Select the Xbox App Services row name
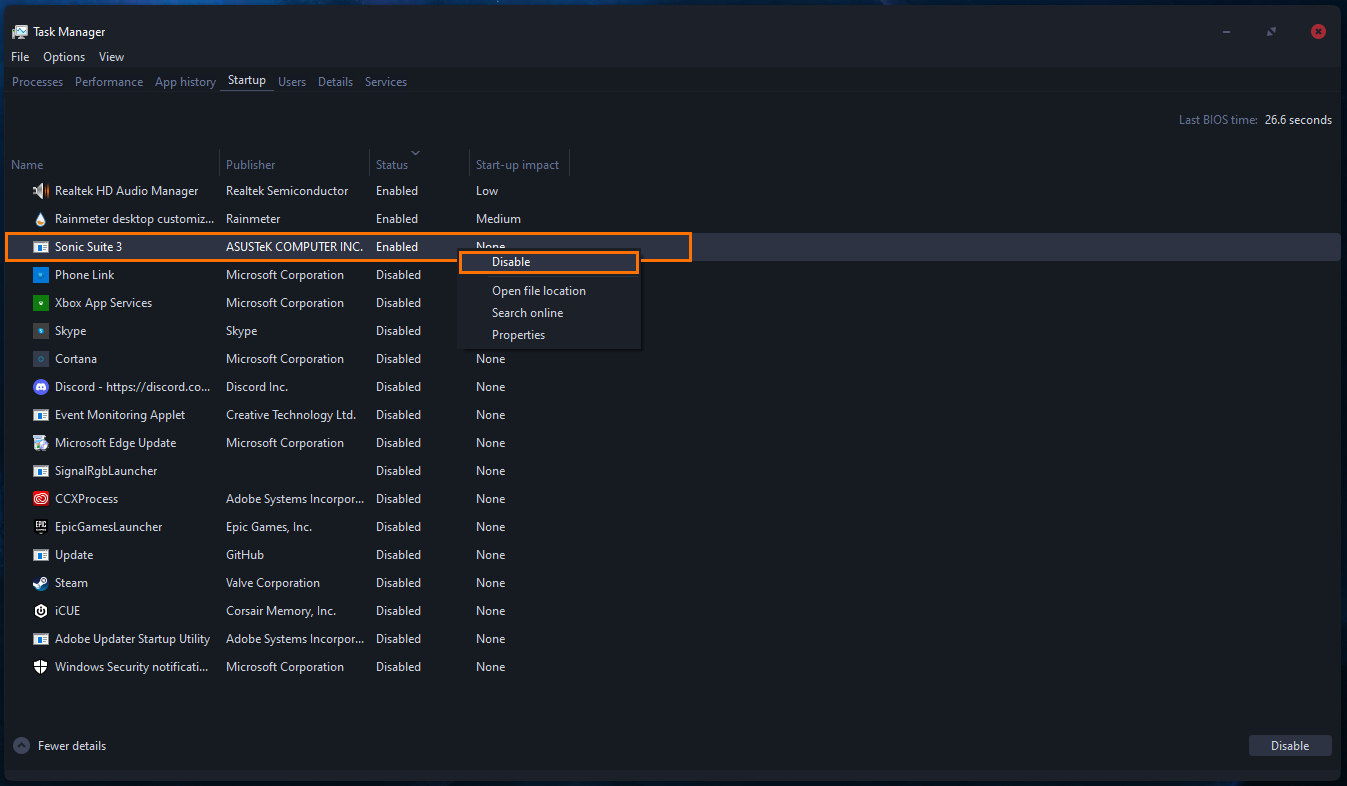This screenshot has width=1347, height=786. pos(103,303)
